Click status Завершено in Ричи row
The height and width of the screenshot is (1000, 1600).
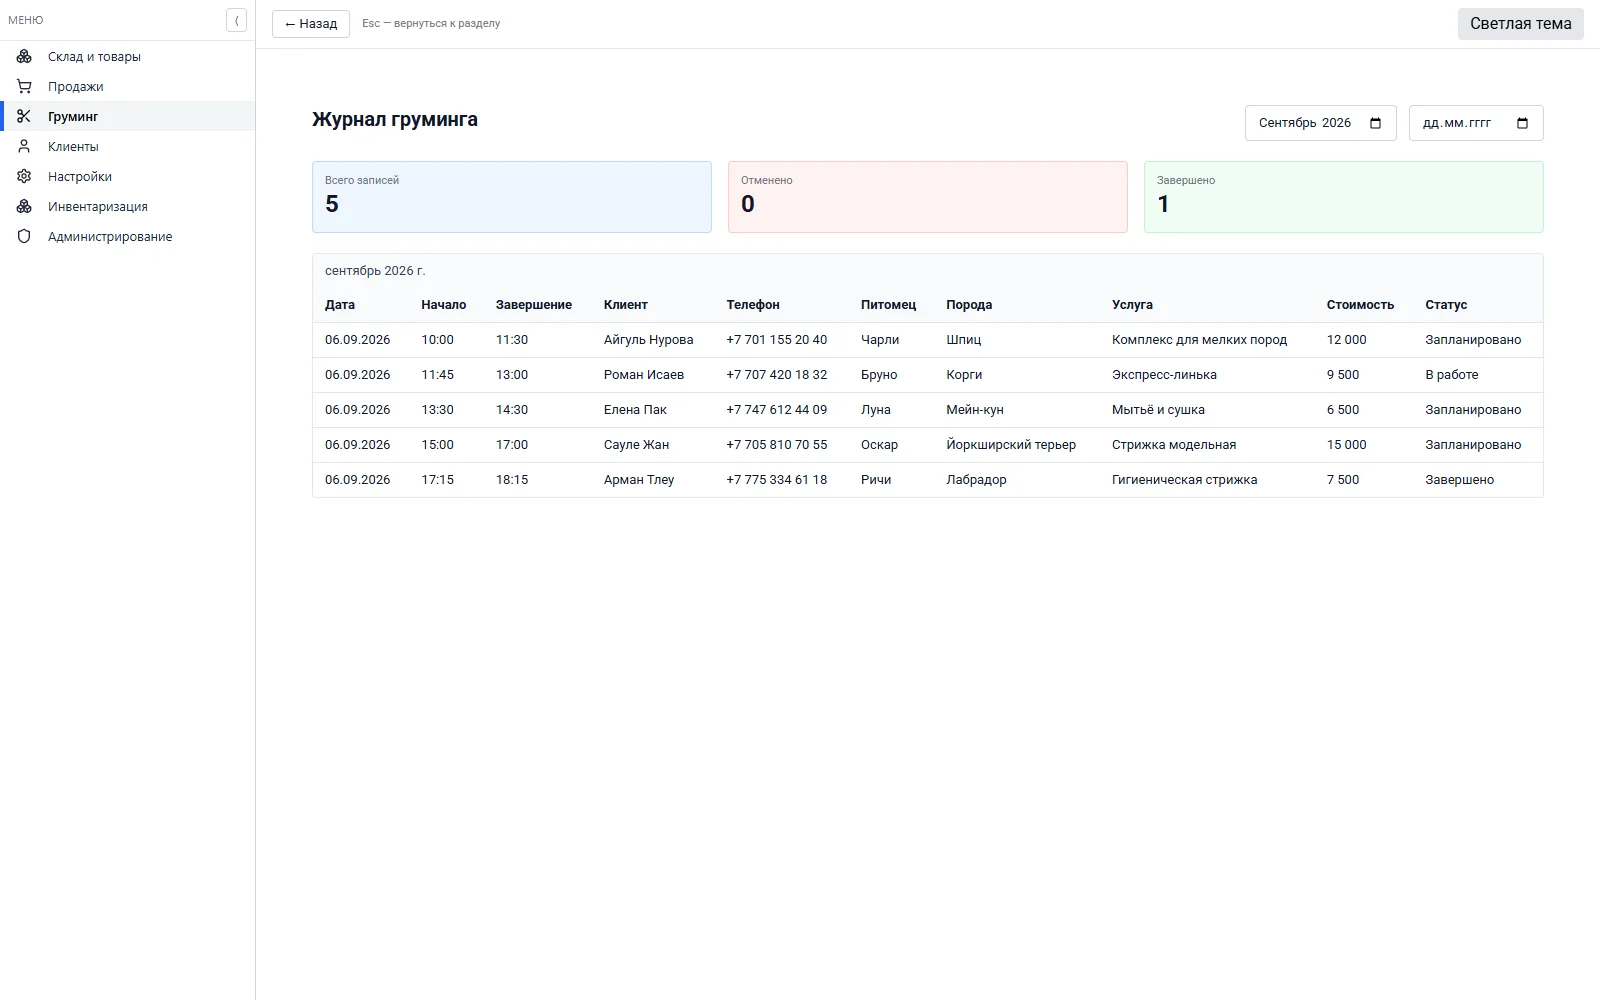(1460, 480)
